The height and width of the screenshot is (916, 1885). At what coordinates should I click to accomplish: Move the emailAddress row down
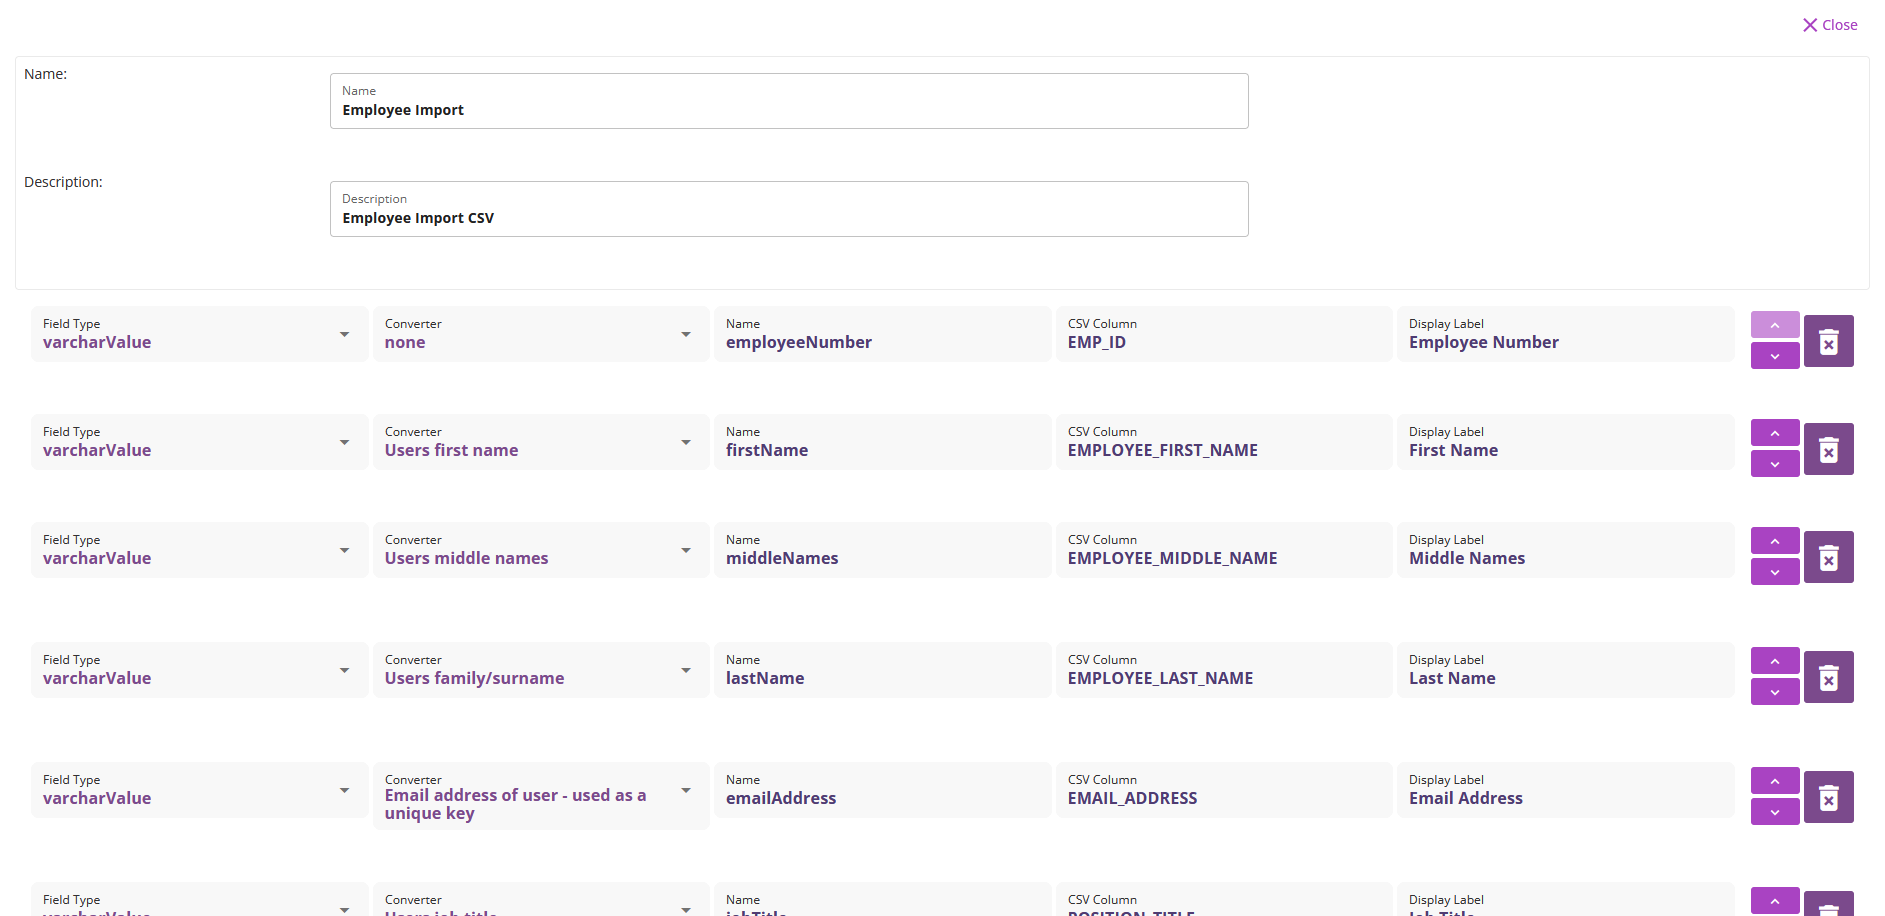(x=1774, y=812)
